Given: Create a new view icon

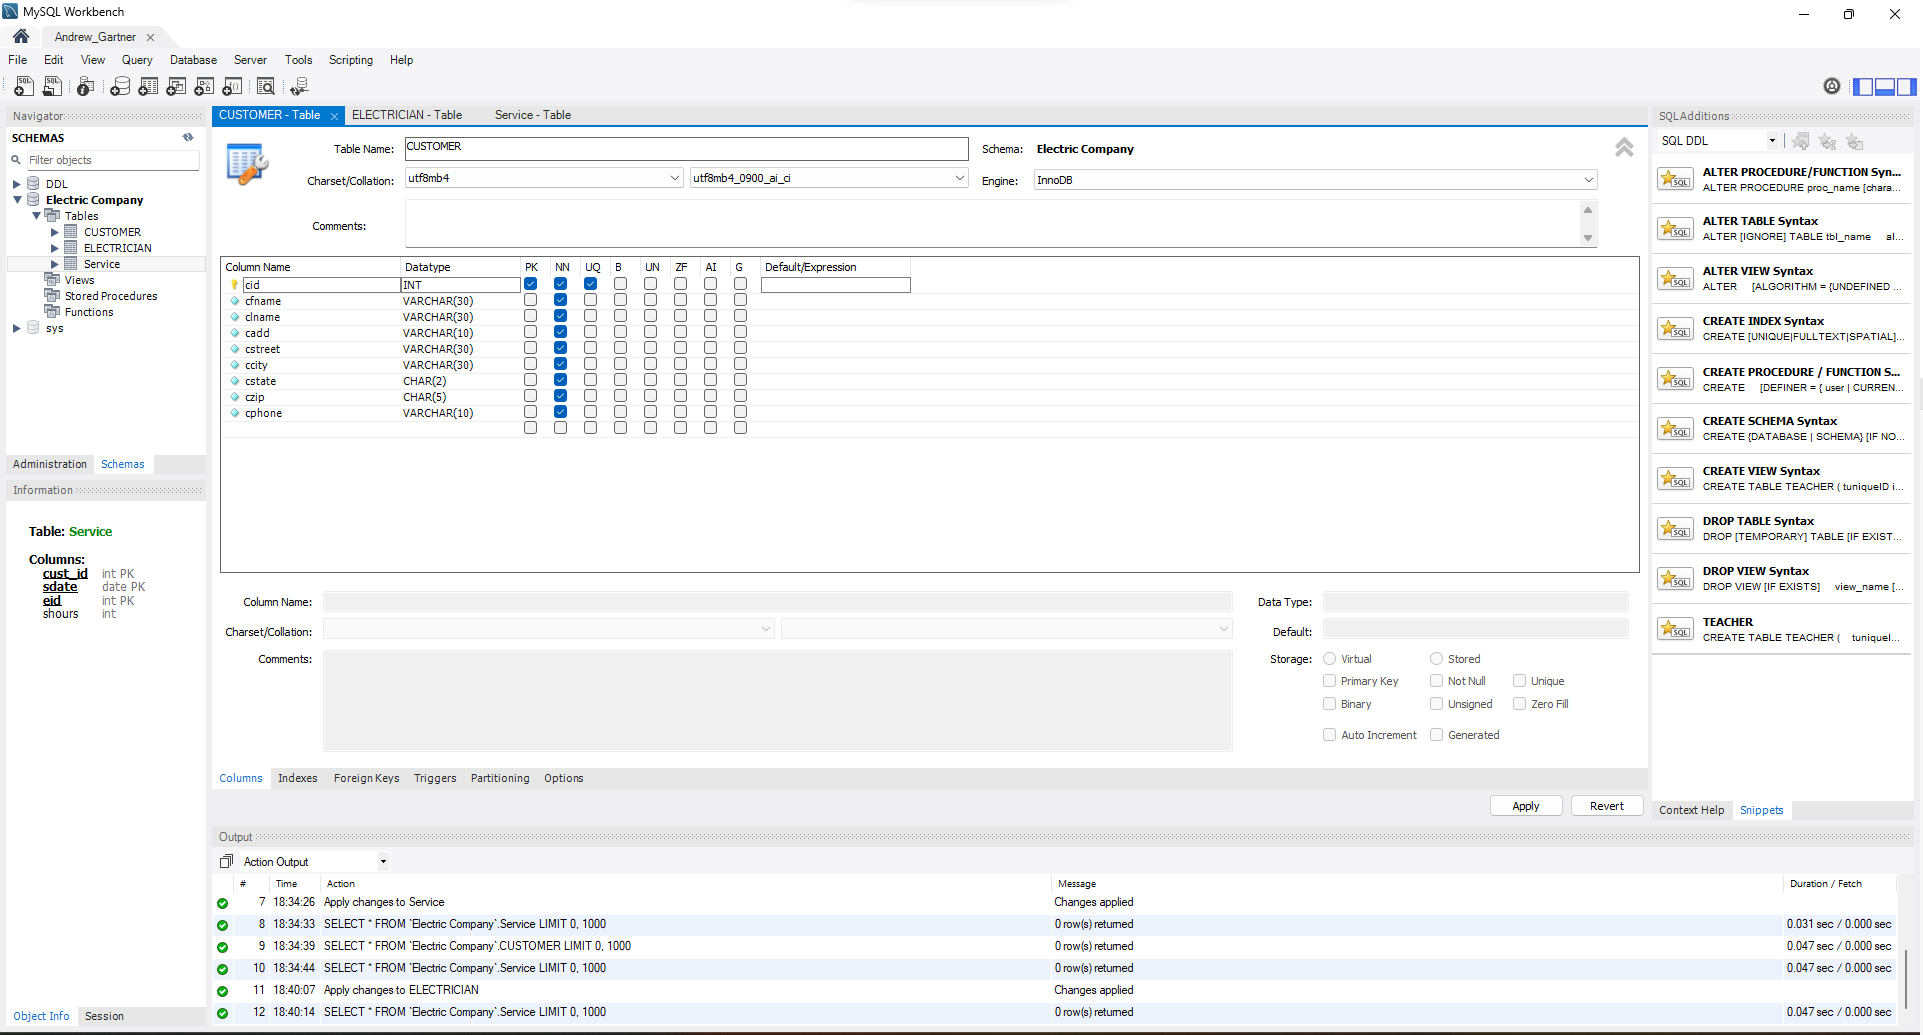Looking at the screenshot, I should tap(176, 87).
